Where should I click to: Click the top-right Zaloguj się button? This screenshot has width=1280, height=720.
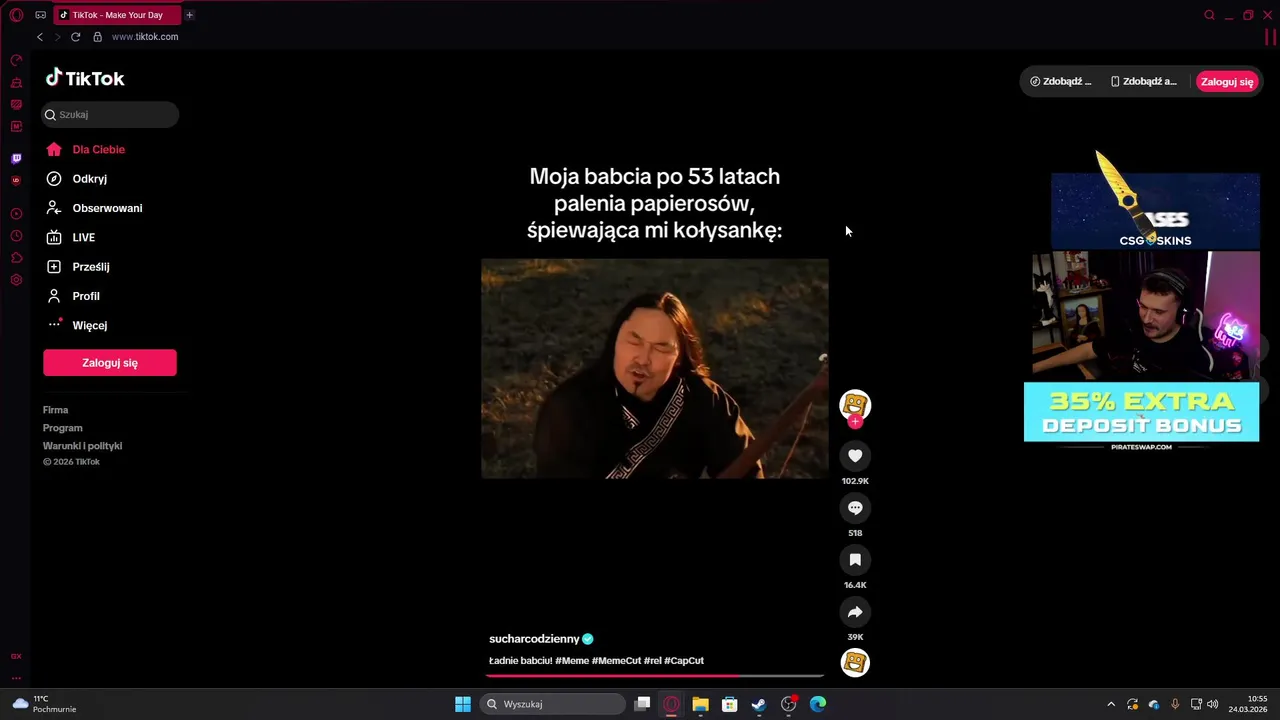click(x=1227, y=82)
